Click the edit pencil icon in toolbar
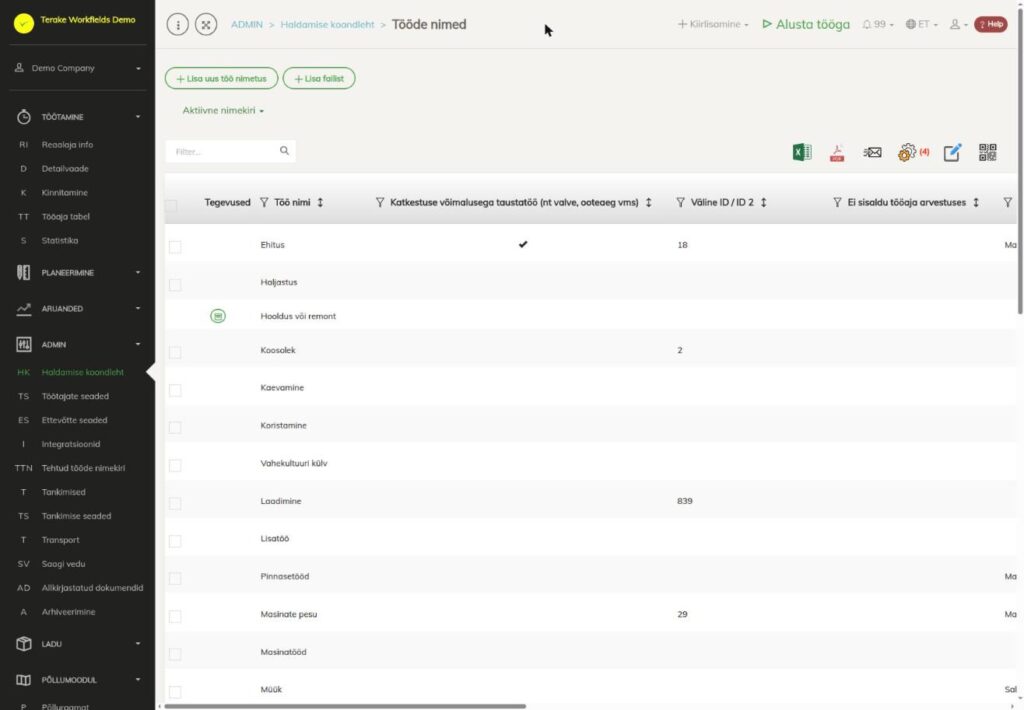This screenshot has width=1024, height=710. coord(952,152)
